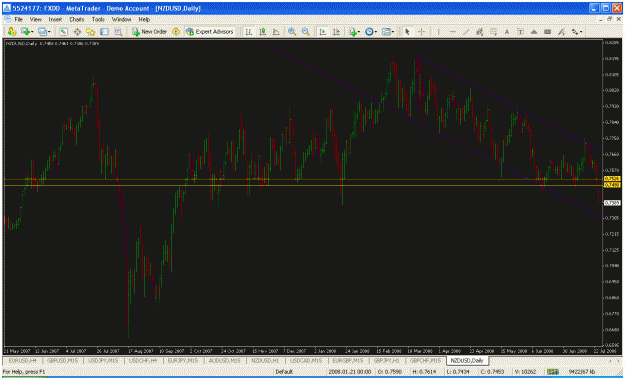Screen dimensions: 625x378
Task: Toggle the Terminal window icon
Action: [x=104, y=32]
